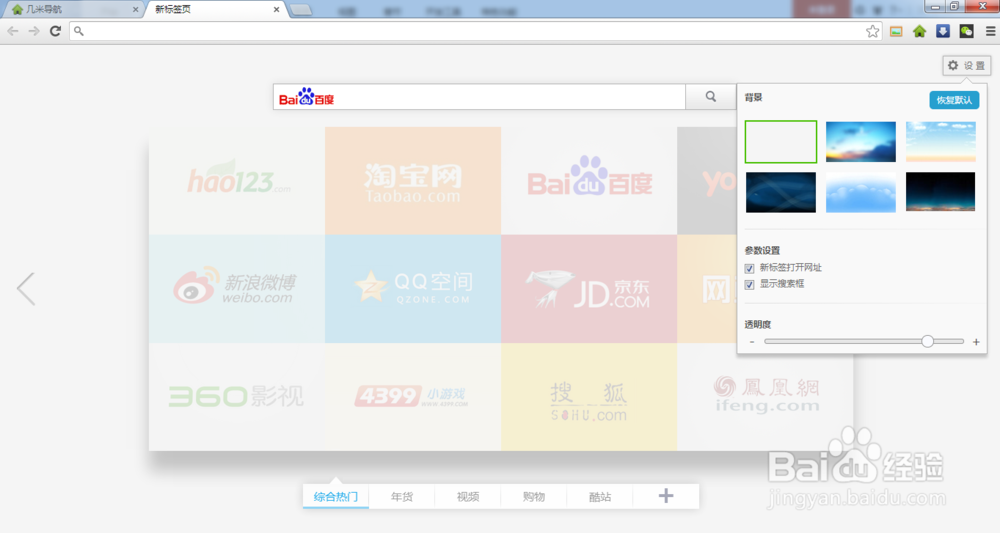Choose the sunset clouds background thumbnail
The height and width of the screenshot is (533, 1000).
tap(860, 142)
